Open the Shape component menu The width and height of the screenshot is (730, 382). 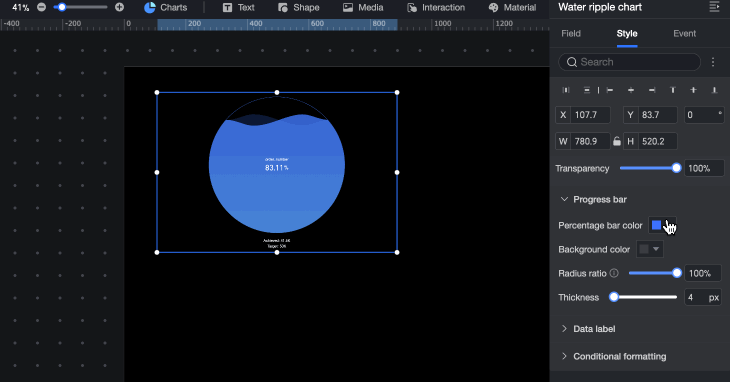point(298,7)
